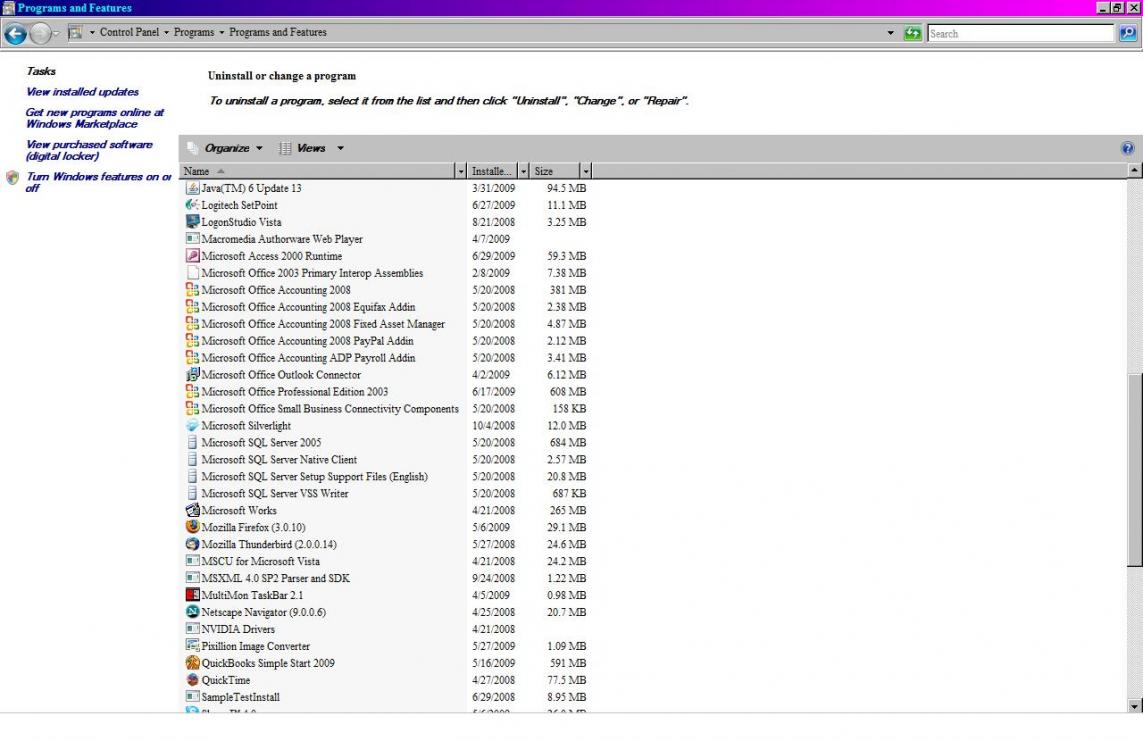Select Microsoft Office Accounting ADP Payroll Addin

386,358
